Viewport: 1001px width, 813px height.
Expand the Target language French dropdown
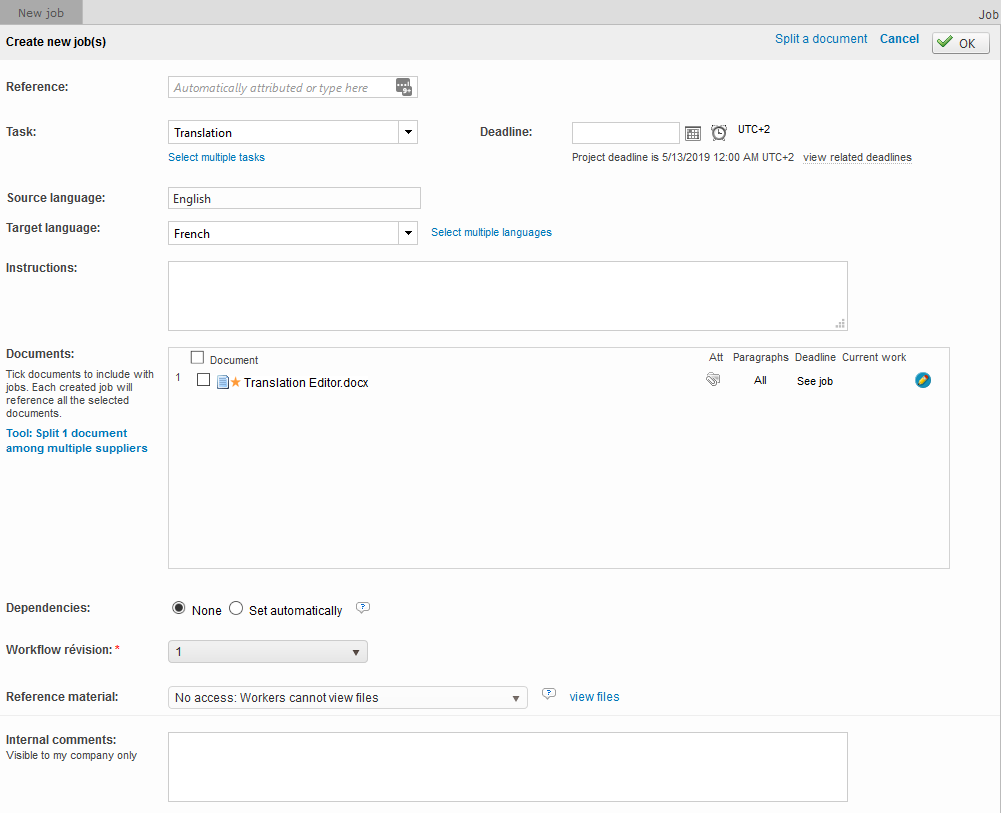tap(407, 233)
